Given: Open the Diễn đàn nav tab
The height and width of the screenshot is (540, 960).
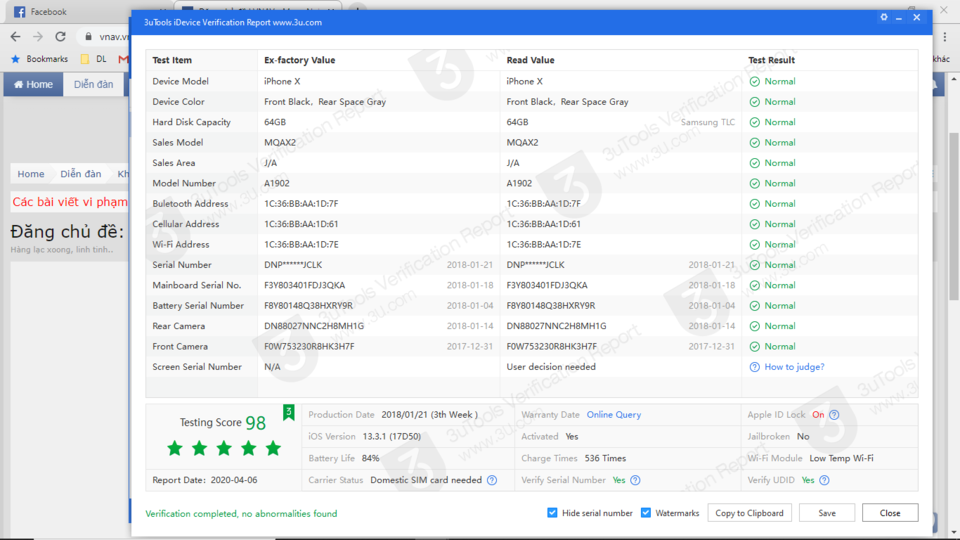Looking at the screenshot, I should tap(94, 84).
